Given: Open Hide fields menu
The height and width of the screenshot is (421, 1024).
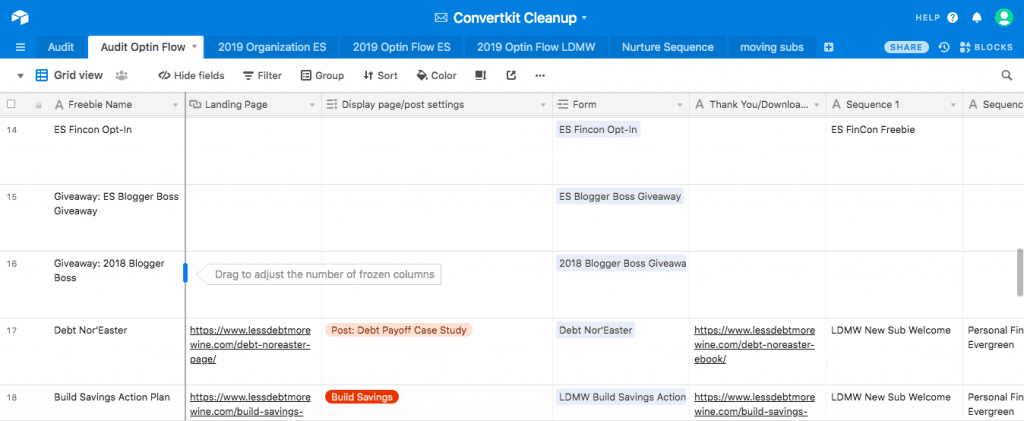Looking at the screenshot, I should point(191,76).
